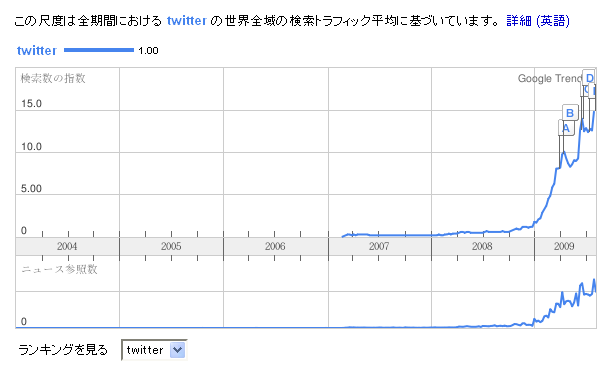Click the 2007 year band
The image size is (613, 374).
(379, 246)
